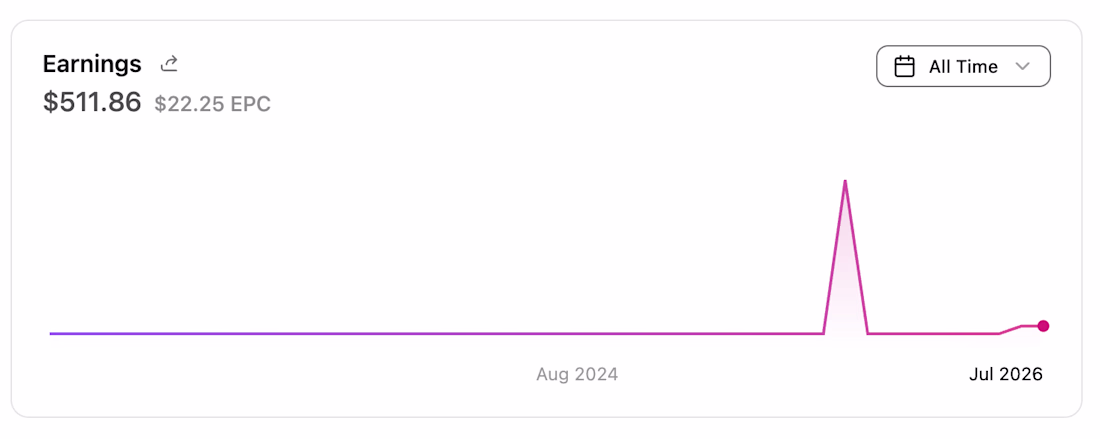Screen dimensions: 1100x439
Task: Click the rising left edge of the spike
Action: pyautogui.click(x=834, y=257)
